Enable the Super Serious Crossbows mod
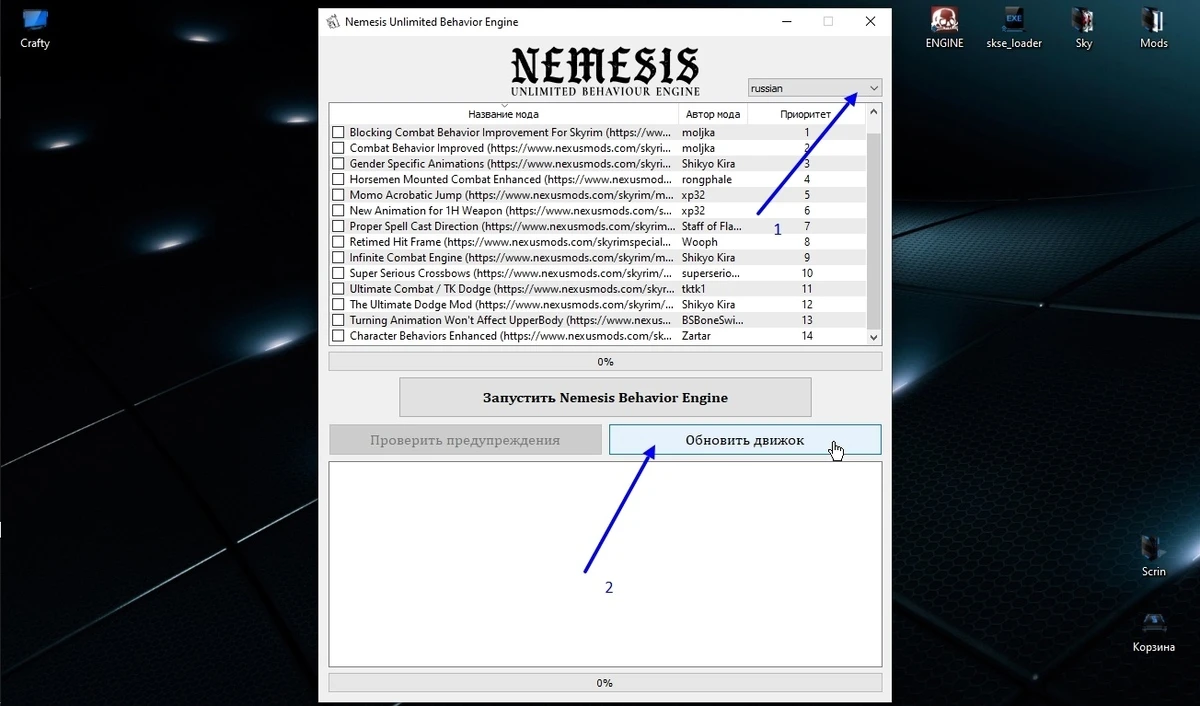Image resolution: width=1200 pixels, height=706 pixels. (338, 273)
